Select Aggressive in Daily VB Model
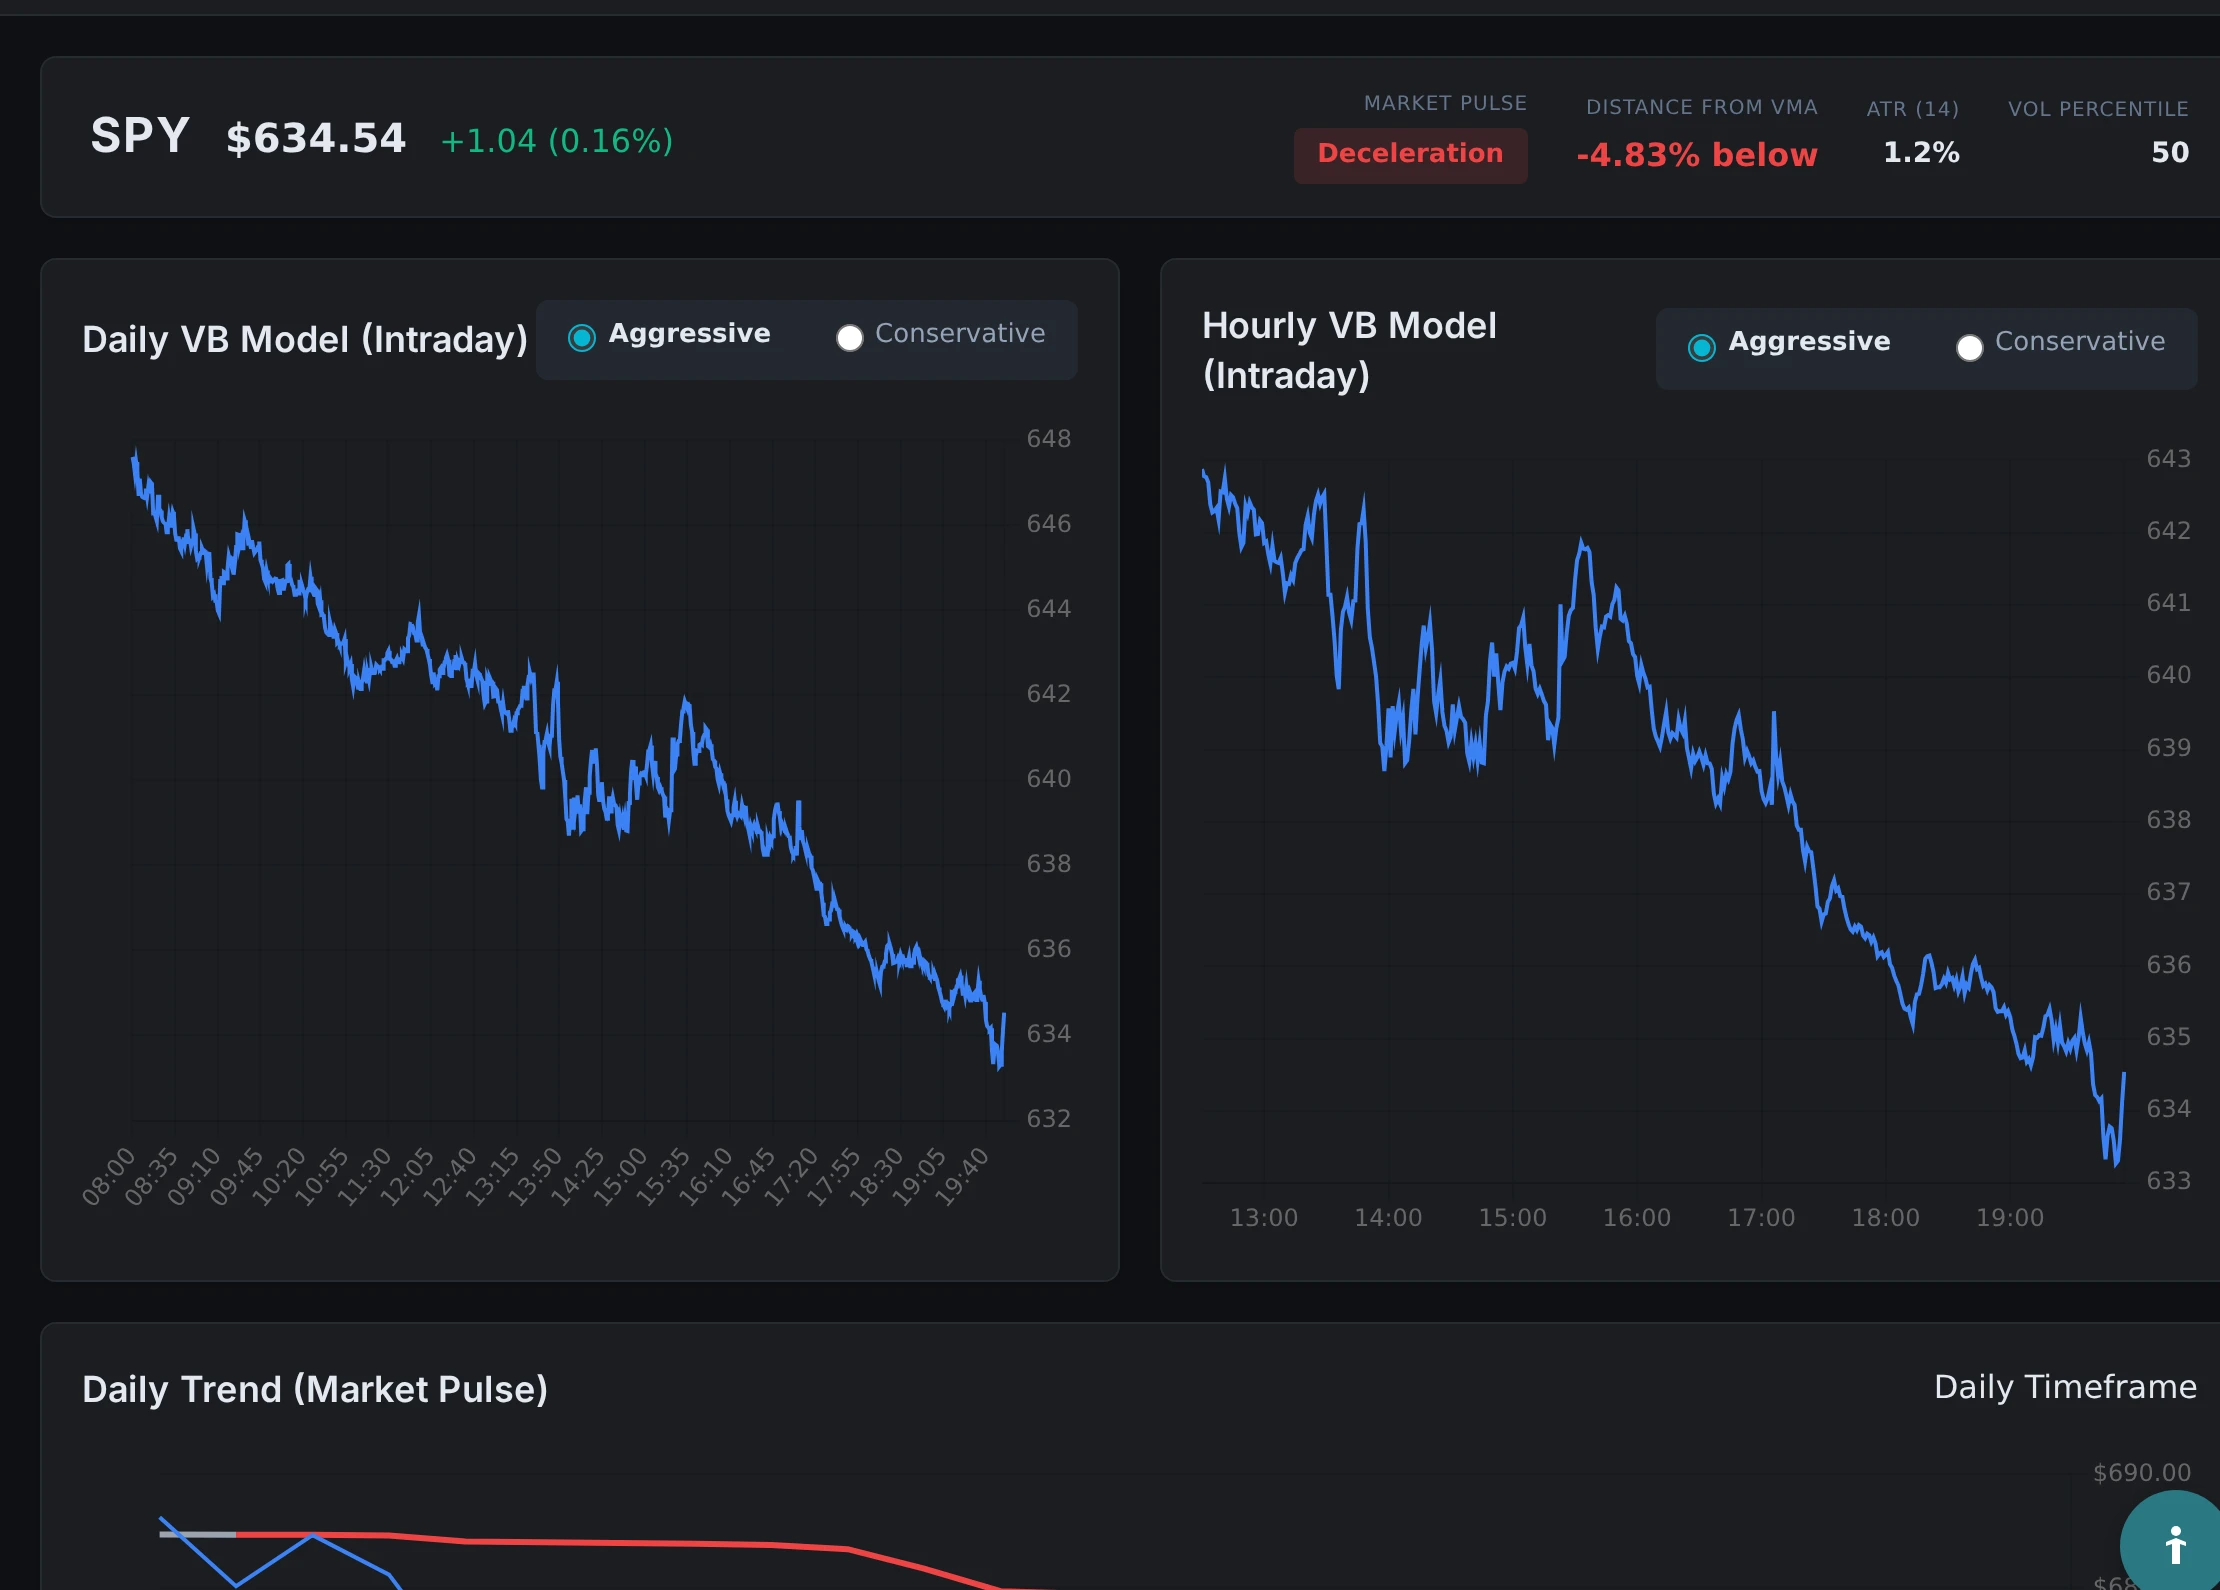The height and width of the screenshot is (1590, 2220). tap(582, 338)
